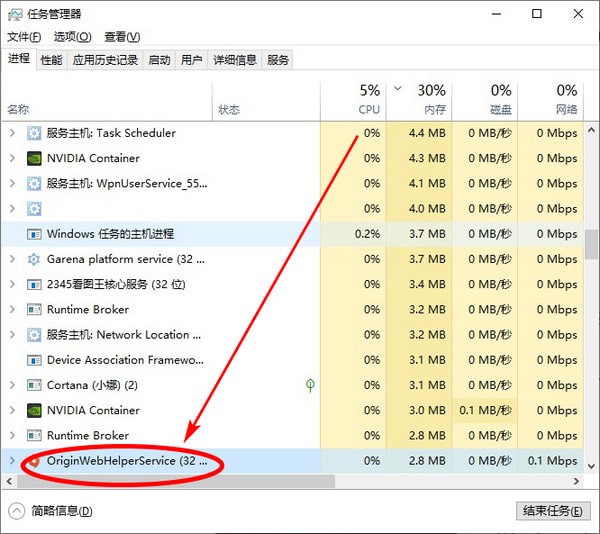This screenshot has width=600, height=534.
Task: Click the 4.4 MB memory value
Action: click(x=427, y=133)
